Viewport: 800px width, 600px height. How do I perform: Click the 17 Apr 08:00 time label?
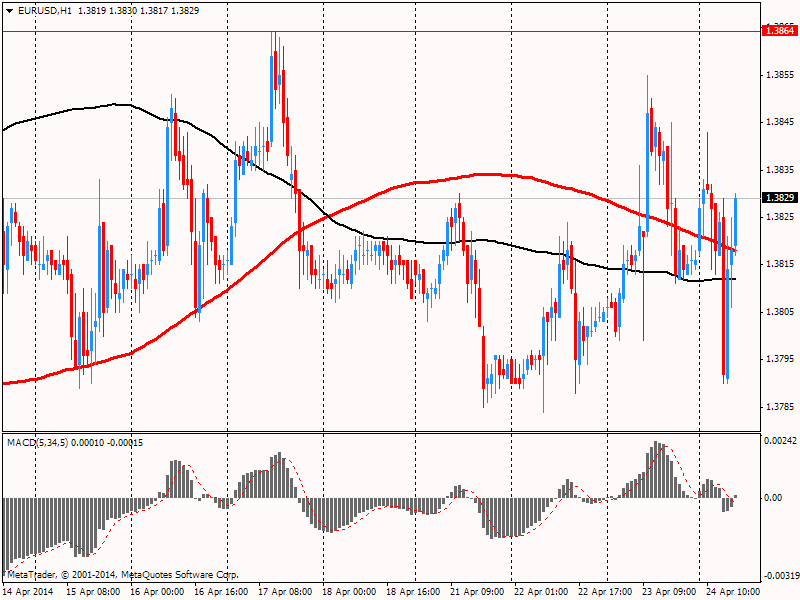[285, 592]
